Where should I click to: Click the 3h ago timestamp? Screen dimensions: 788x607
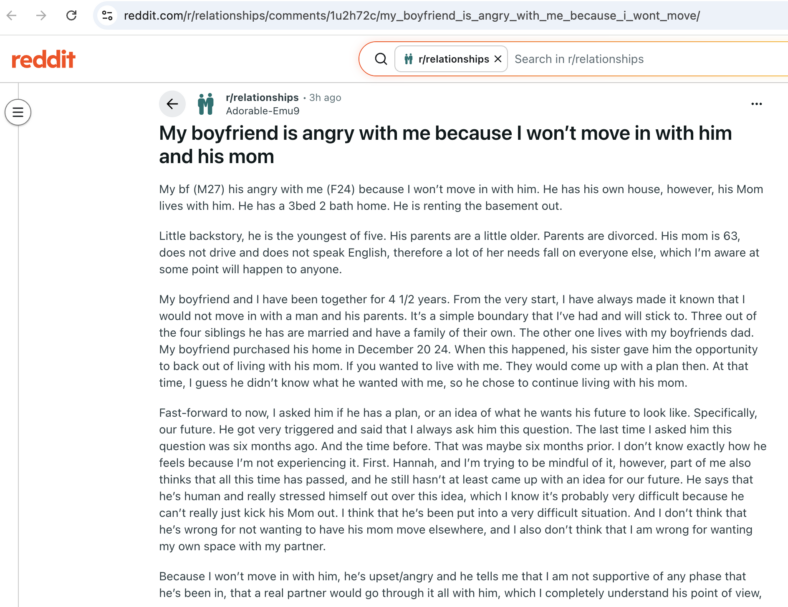pos(325,97)
